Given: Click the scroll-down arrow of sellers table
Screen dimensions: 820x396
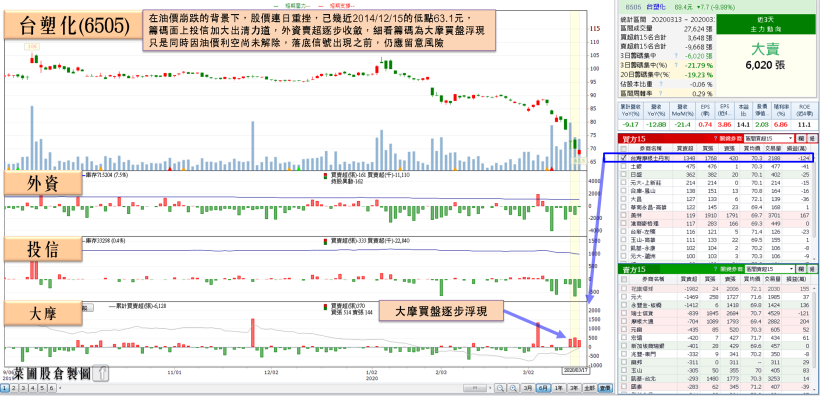Looking at the screenshot, I should point(813,390).
